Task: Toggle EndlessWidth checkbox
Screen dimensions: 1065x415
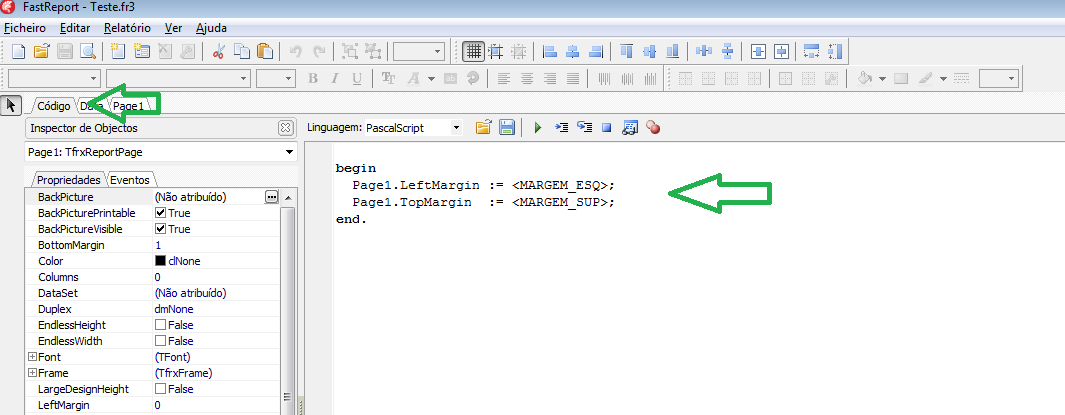Action: click(161, 341)
